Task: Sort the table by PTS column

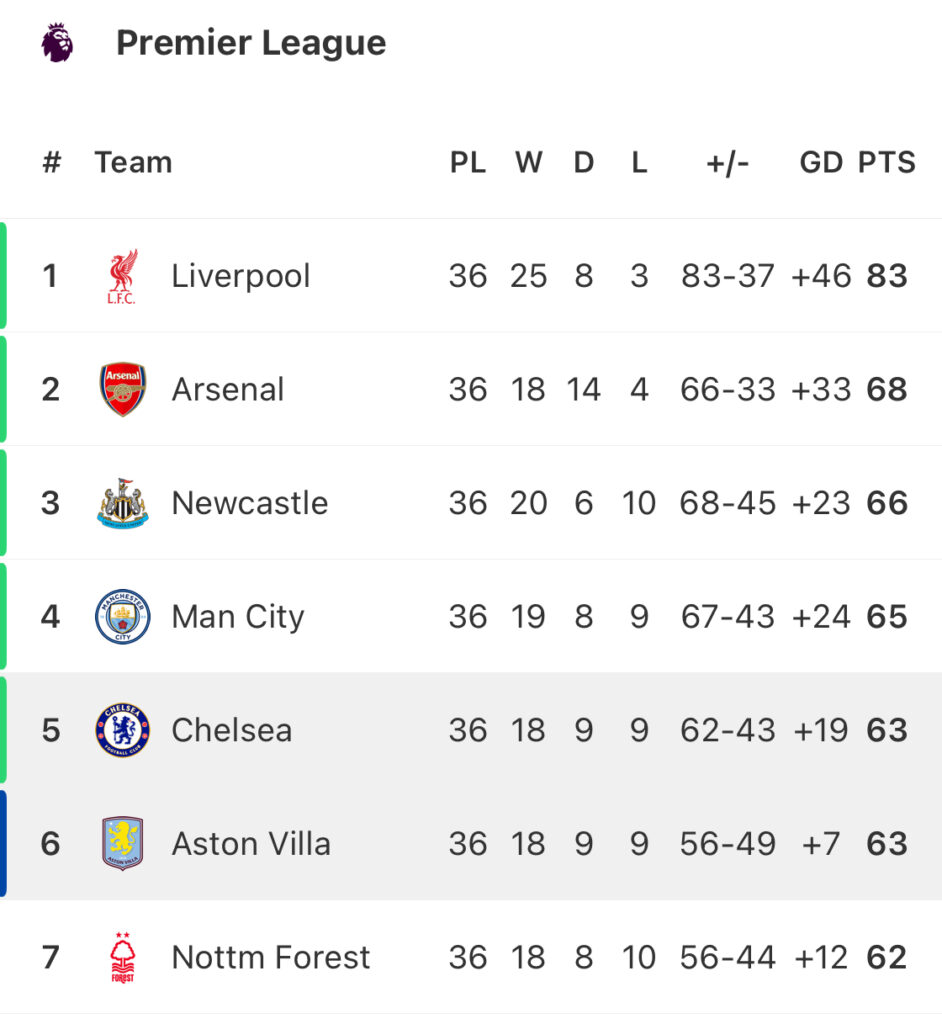Action: click(x=886, y=162)
